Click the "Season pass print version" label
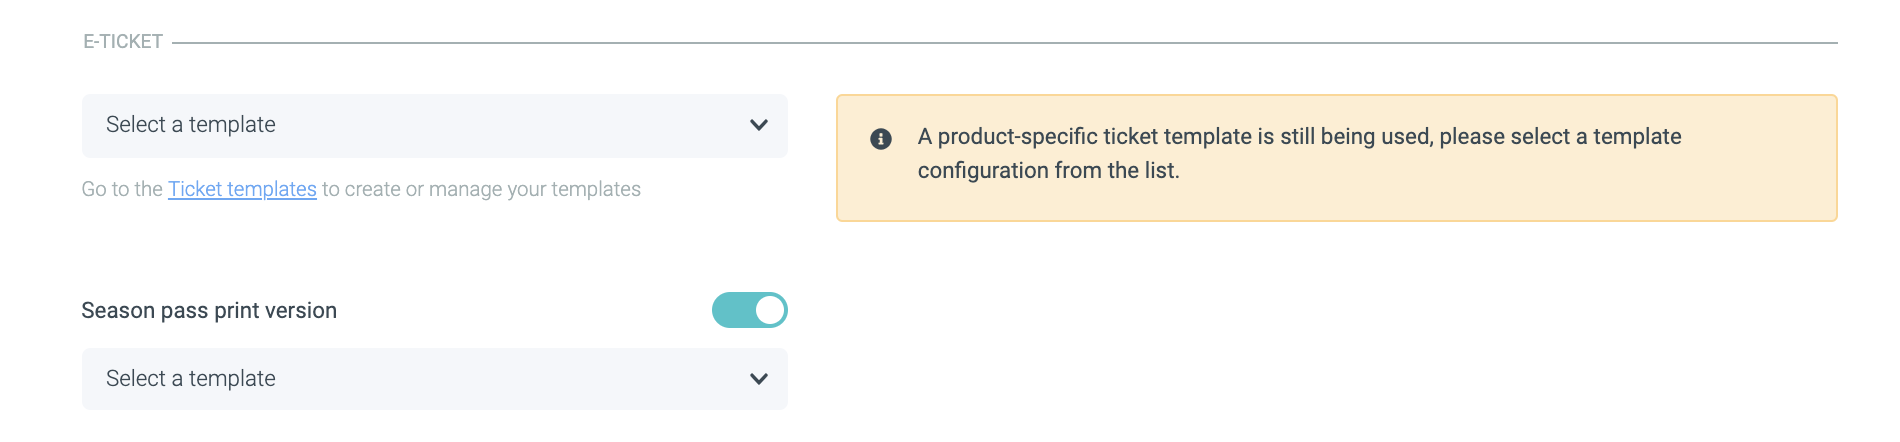 point(209,311)
